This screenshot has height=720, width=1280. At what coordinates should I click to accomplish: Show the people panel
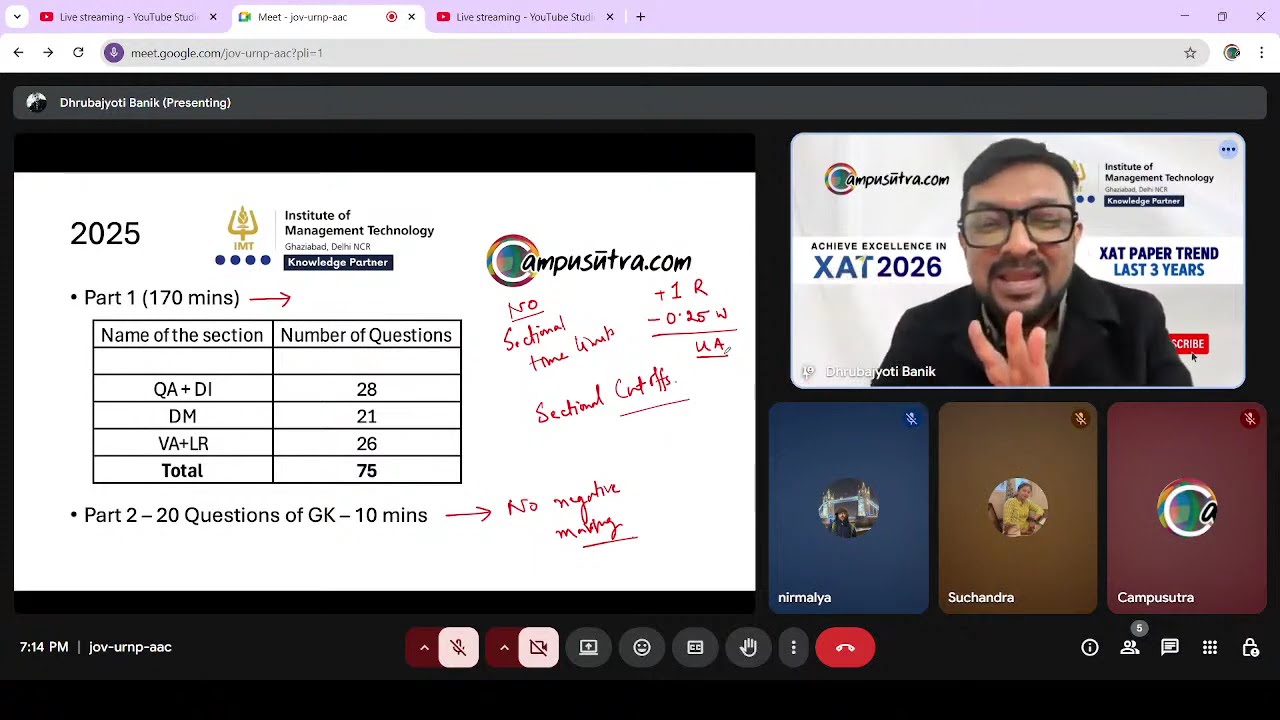[x=1130, y=647]
